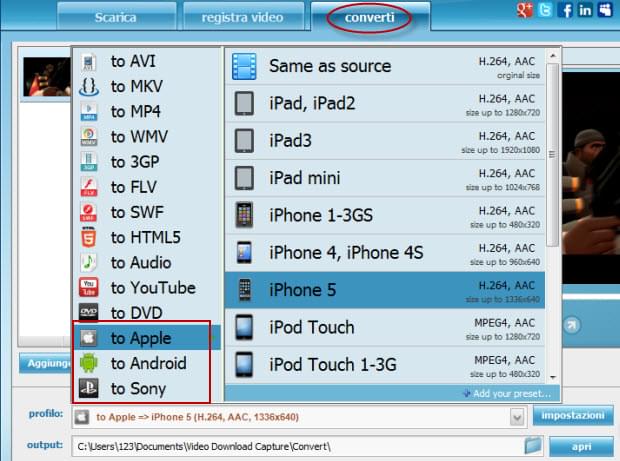Screen dimensions: 620x461
Task: Click the preset list scrollbar thumb
Action: click(x=552, y=154)
